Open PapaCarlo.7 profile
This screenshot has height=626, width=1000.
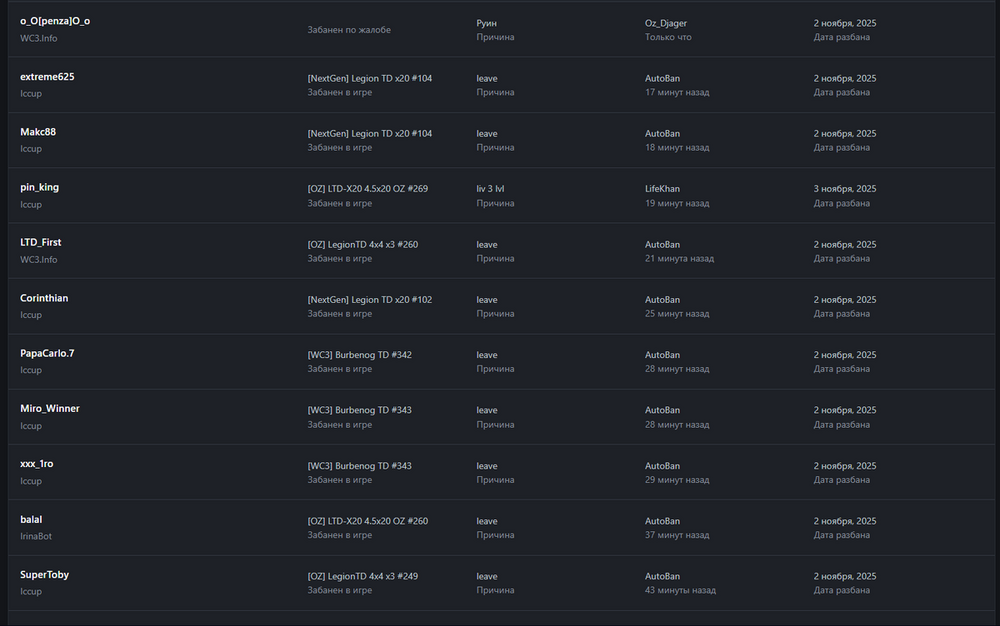coord(47,353)
